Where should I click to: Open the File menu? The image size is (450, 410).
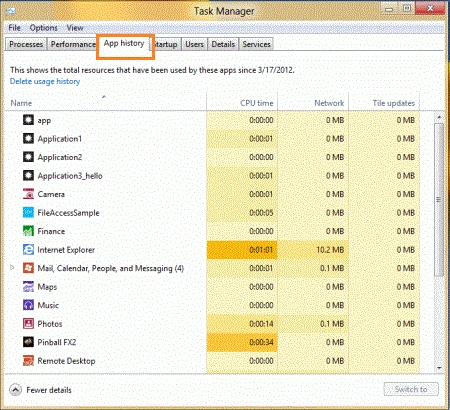click(14, 28)
